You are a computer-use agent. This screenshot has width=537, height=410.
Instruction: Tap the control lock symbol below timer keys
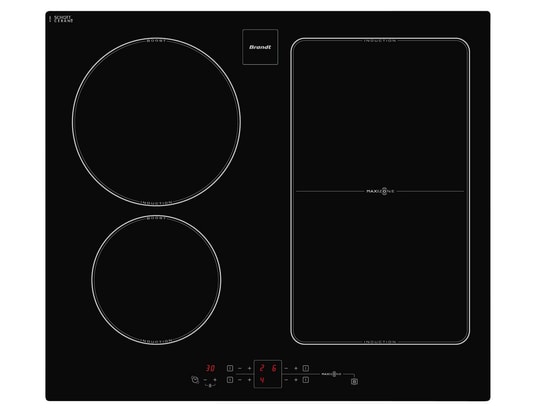point(210,386)
